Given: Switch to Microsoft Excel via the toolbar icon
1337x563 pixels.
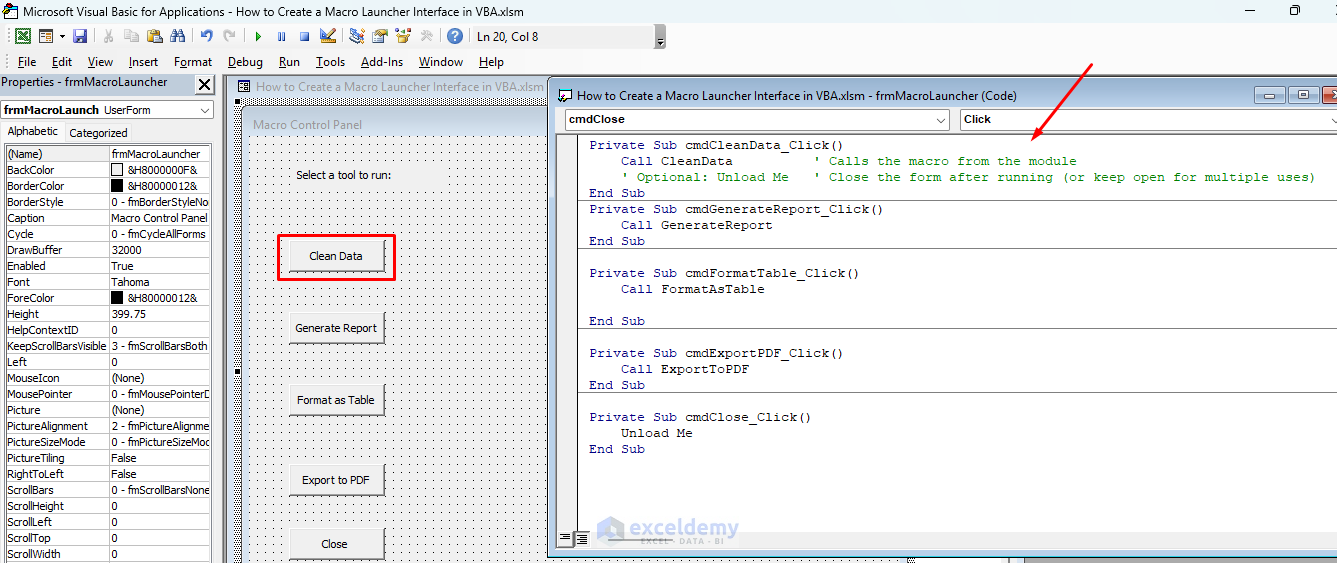Looking at the screenshot, I should [22, 36].
